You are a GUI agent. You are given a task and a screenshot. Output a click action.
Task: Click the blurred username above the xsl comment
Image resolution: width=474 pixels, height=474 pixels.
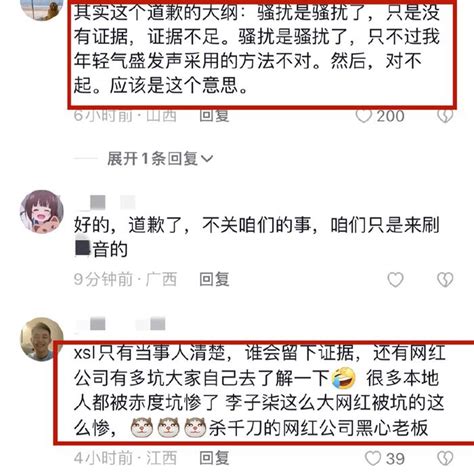coord(120,324)
